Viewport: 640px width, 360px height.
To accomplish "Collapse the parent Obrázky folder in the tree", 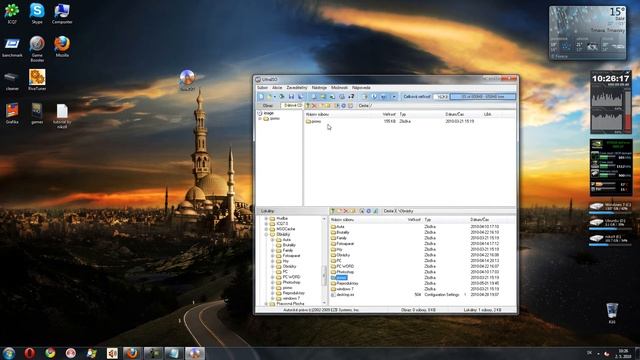I will point(267,235).
